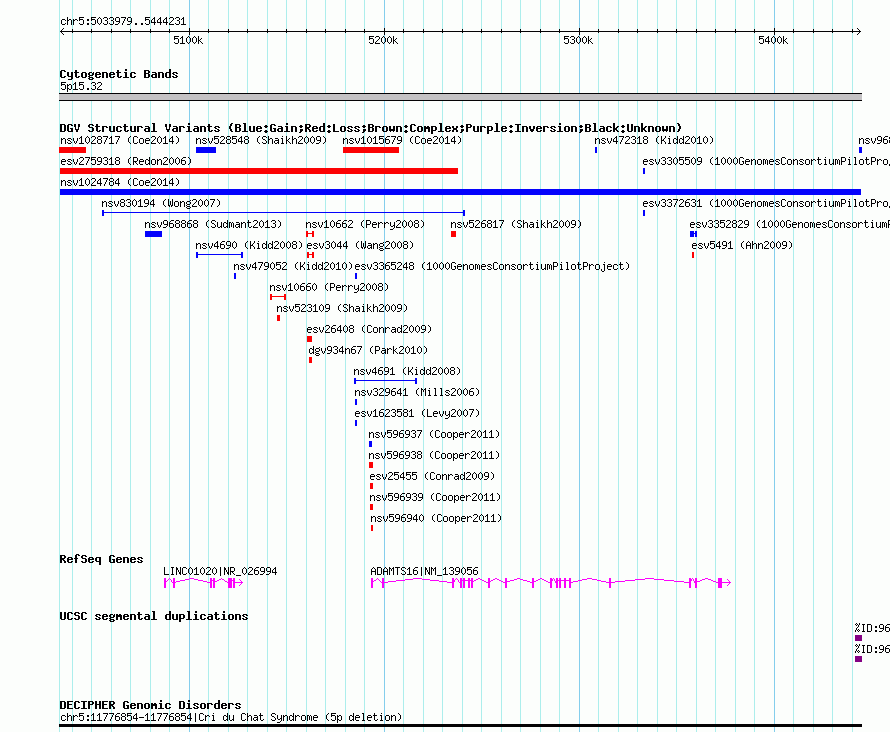Screen dimensions: 890x732
Task: Click the DGV Structural Variants track title
Action: [370, 128]
